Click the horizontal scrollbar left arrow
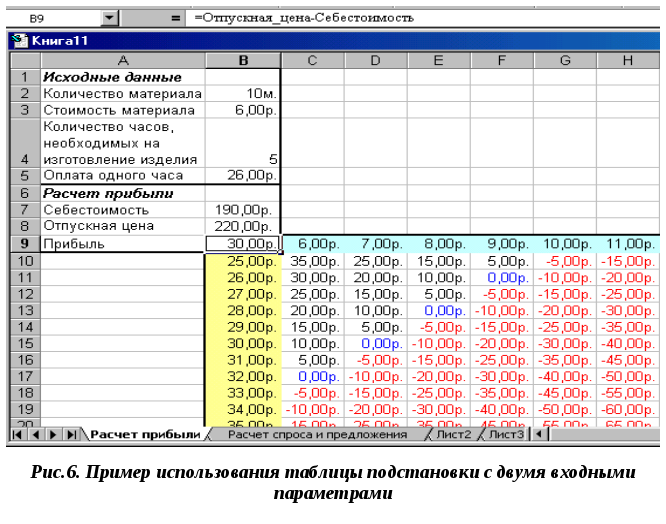 (x=539, y=434)
